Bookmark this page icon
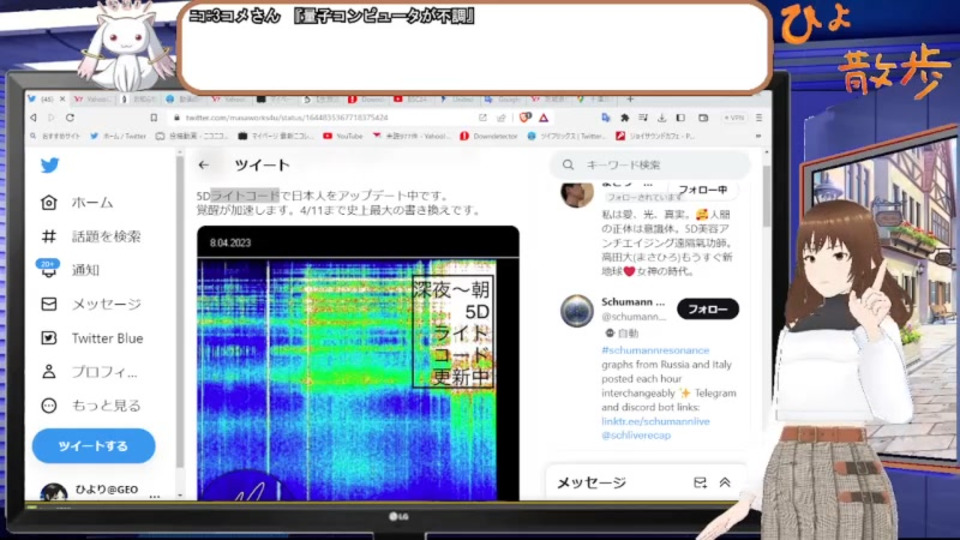 [154, 118]
